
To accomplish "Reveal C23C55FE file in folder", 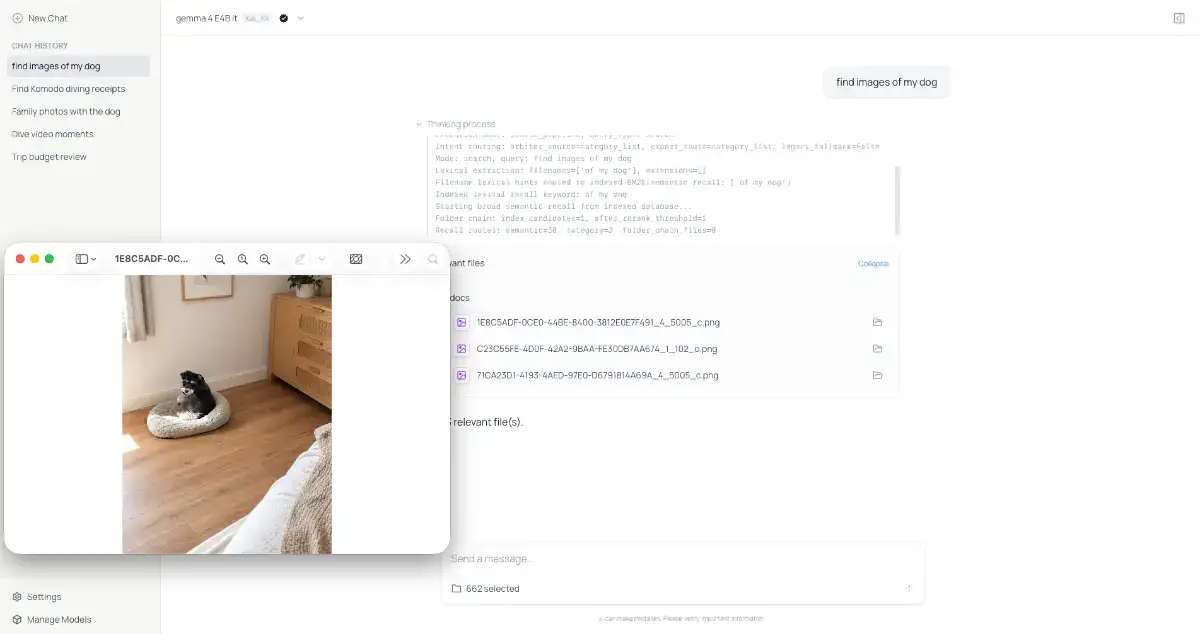I will pos(877,349).
